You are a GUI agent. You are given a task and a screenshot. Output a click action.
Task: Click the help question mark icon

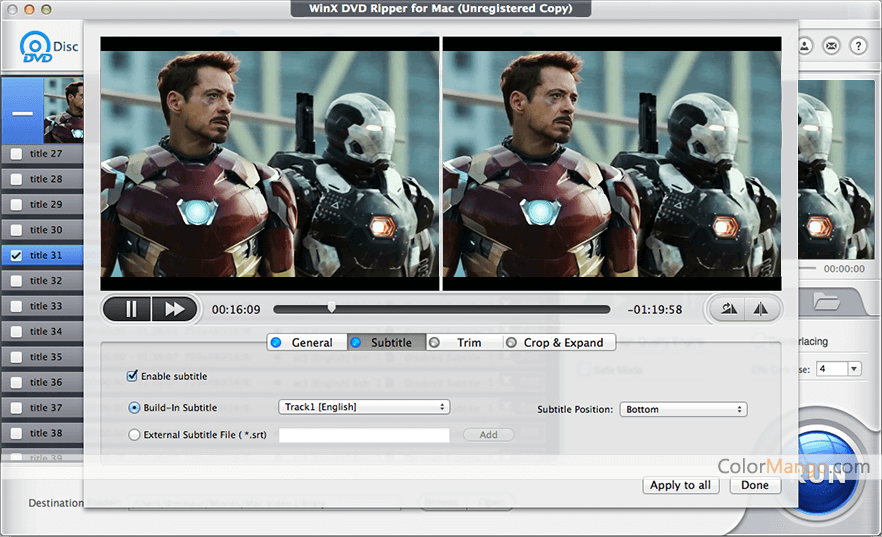pyautogui.click(x=858, y=46)
